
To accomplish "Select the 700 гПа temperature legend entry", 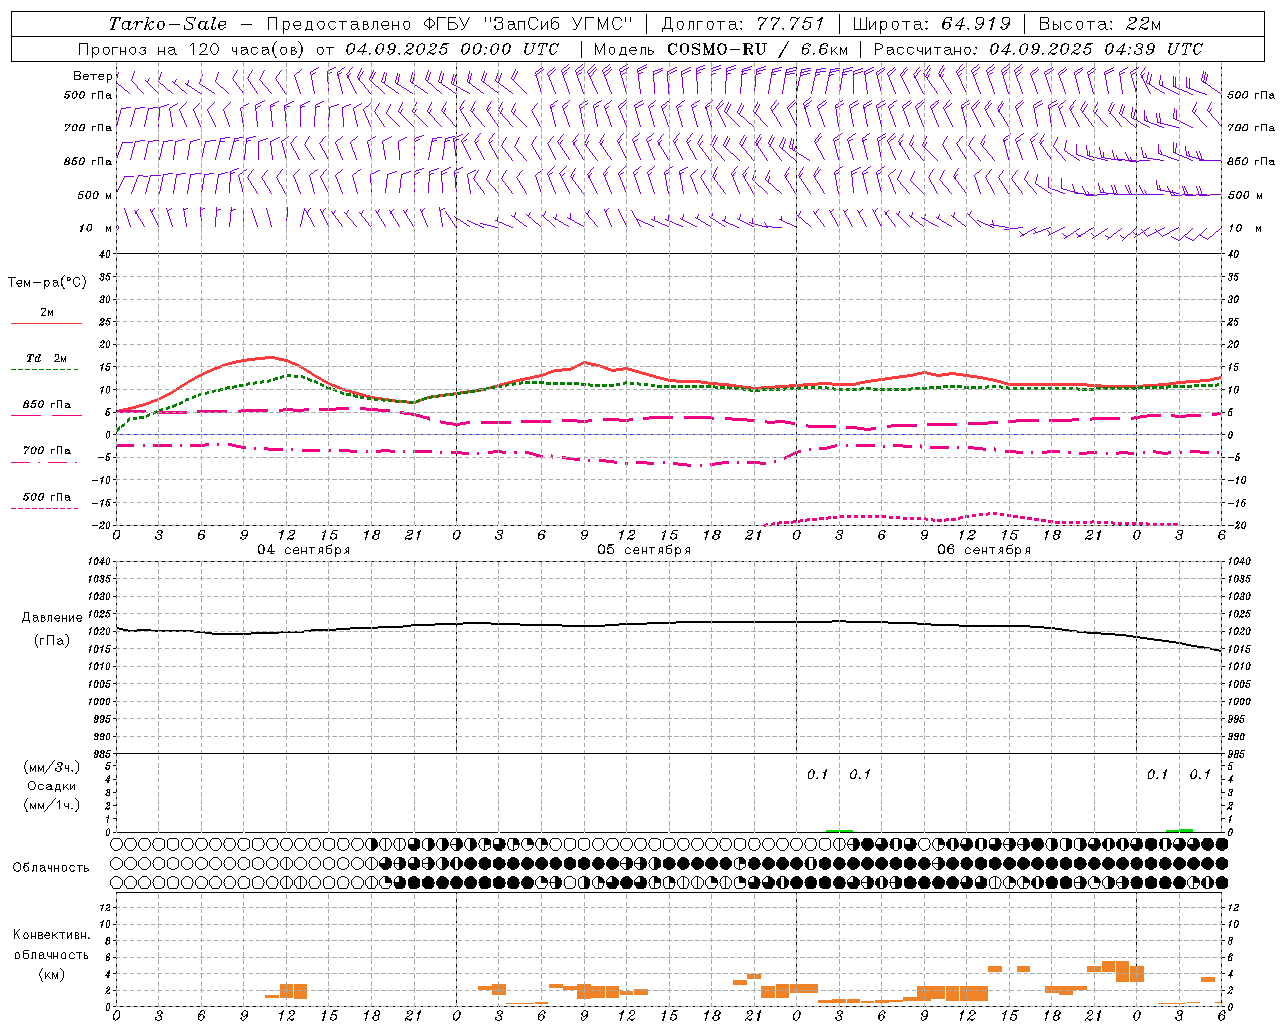I will (x=47, y=450).
